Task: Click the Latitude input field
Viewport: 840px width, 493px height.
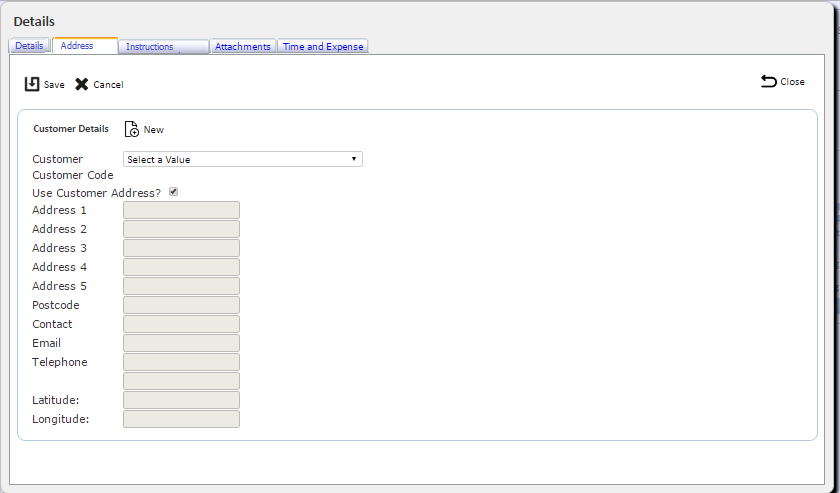Action: [182, 400]
